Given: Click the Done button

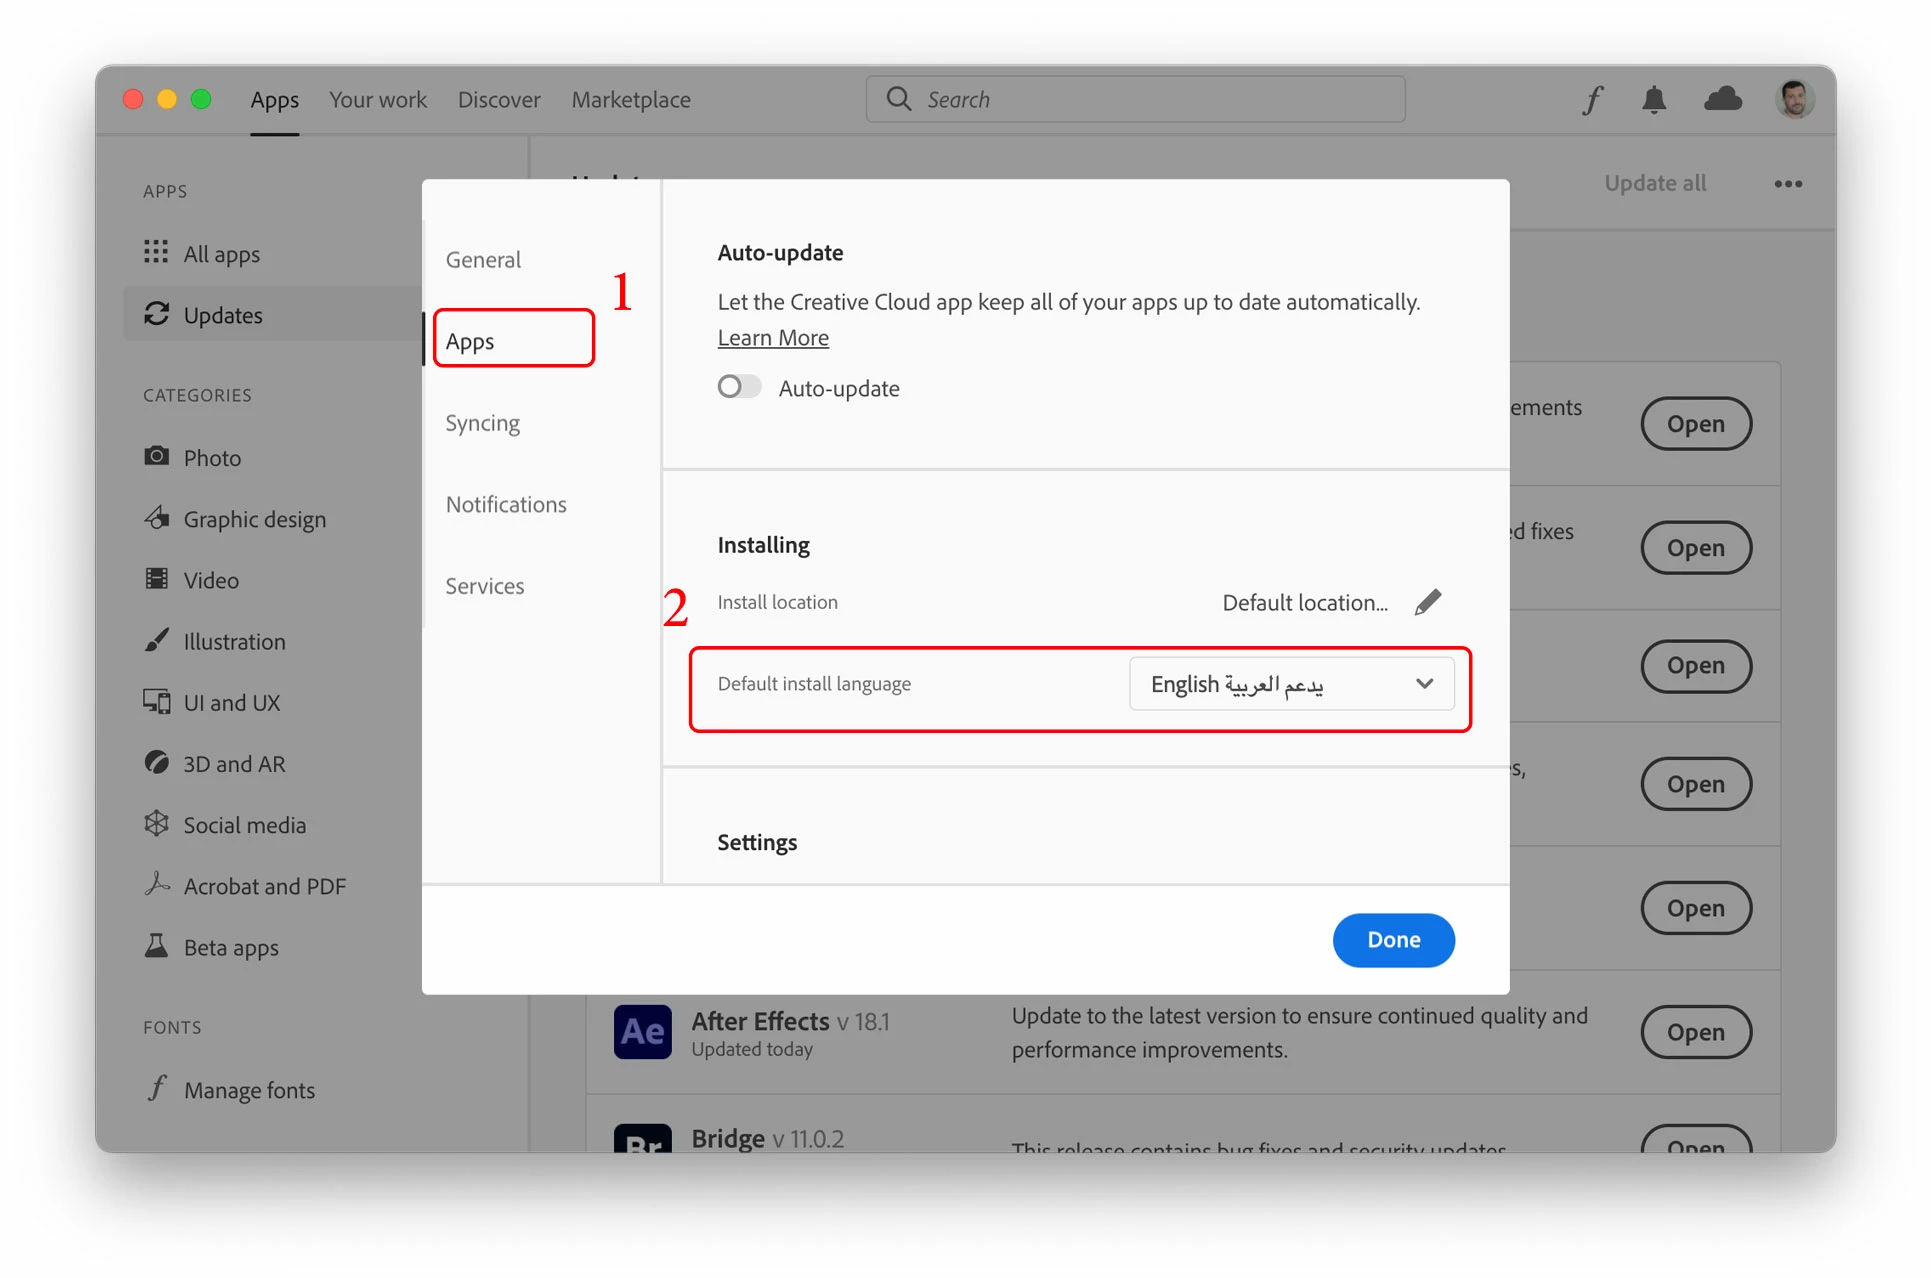Looking at the screenshot, I should tap(1392, 940).
